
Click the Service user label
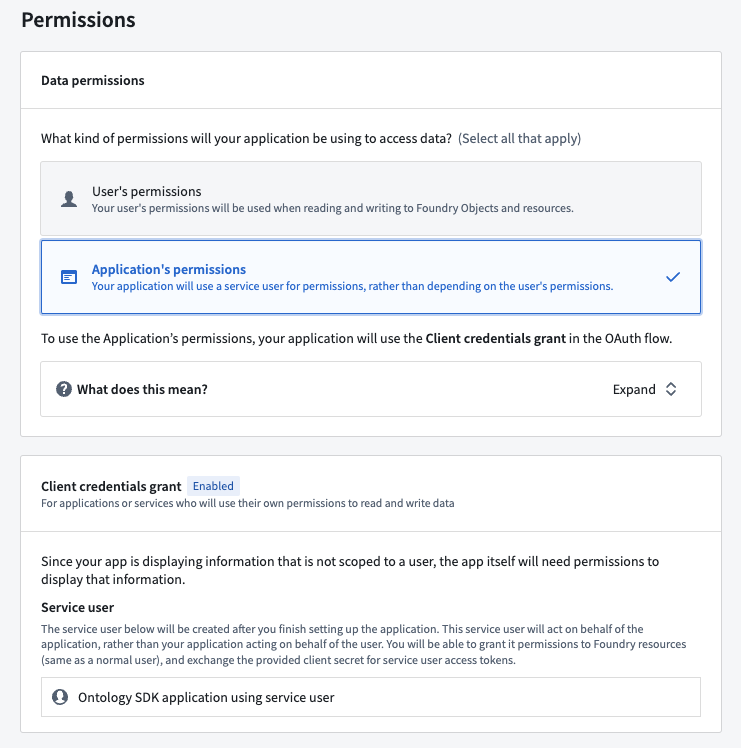coord(77,607)
